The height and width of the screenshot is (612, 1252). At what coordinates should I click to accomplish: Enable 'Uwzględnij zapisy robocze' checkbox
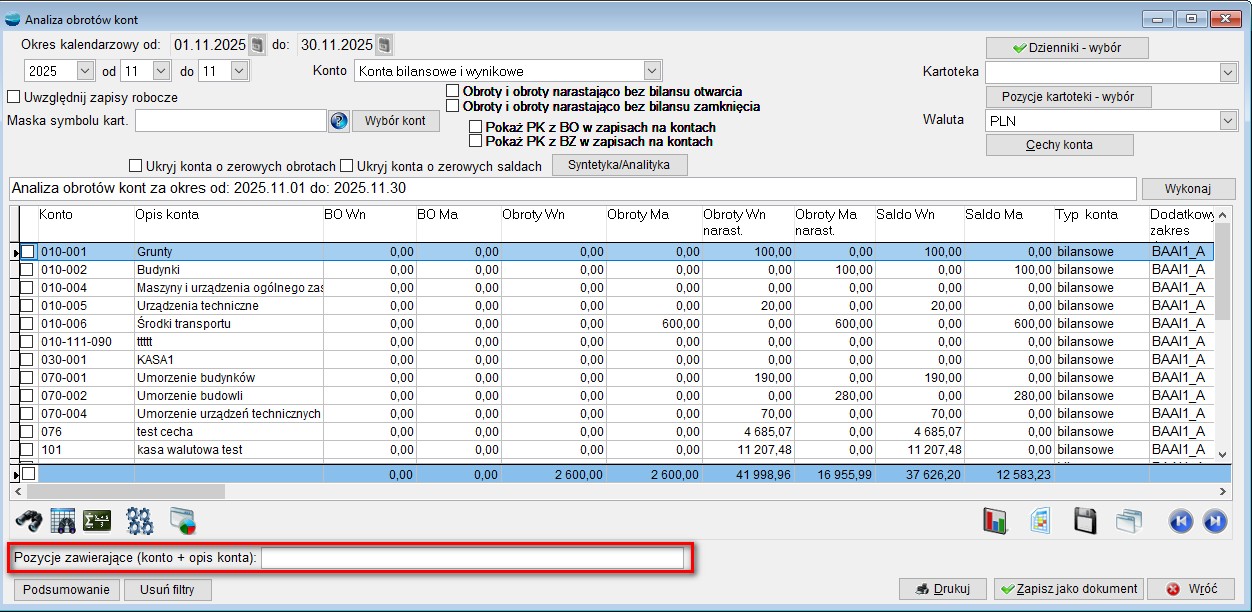pyautogui.click(x=14, y=98)
